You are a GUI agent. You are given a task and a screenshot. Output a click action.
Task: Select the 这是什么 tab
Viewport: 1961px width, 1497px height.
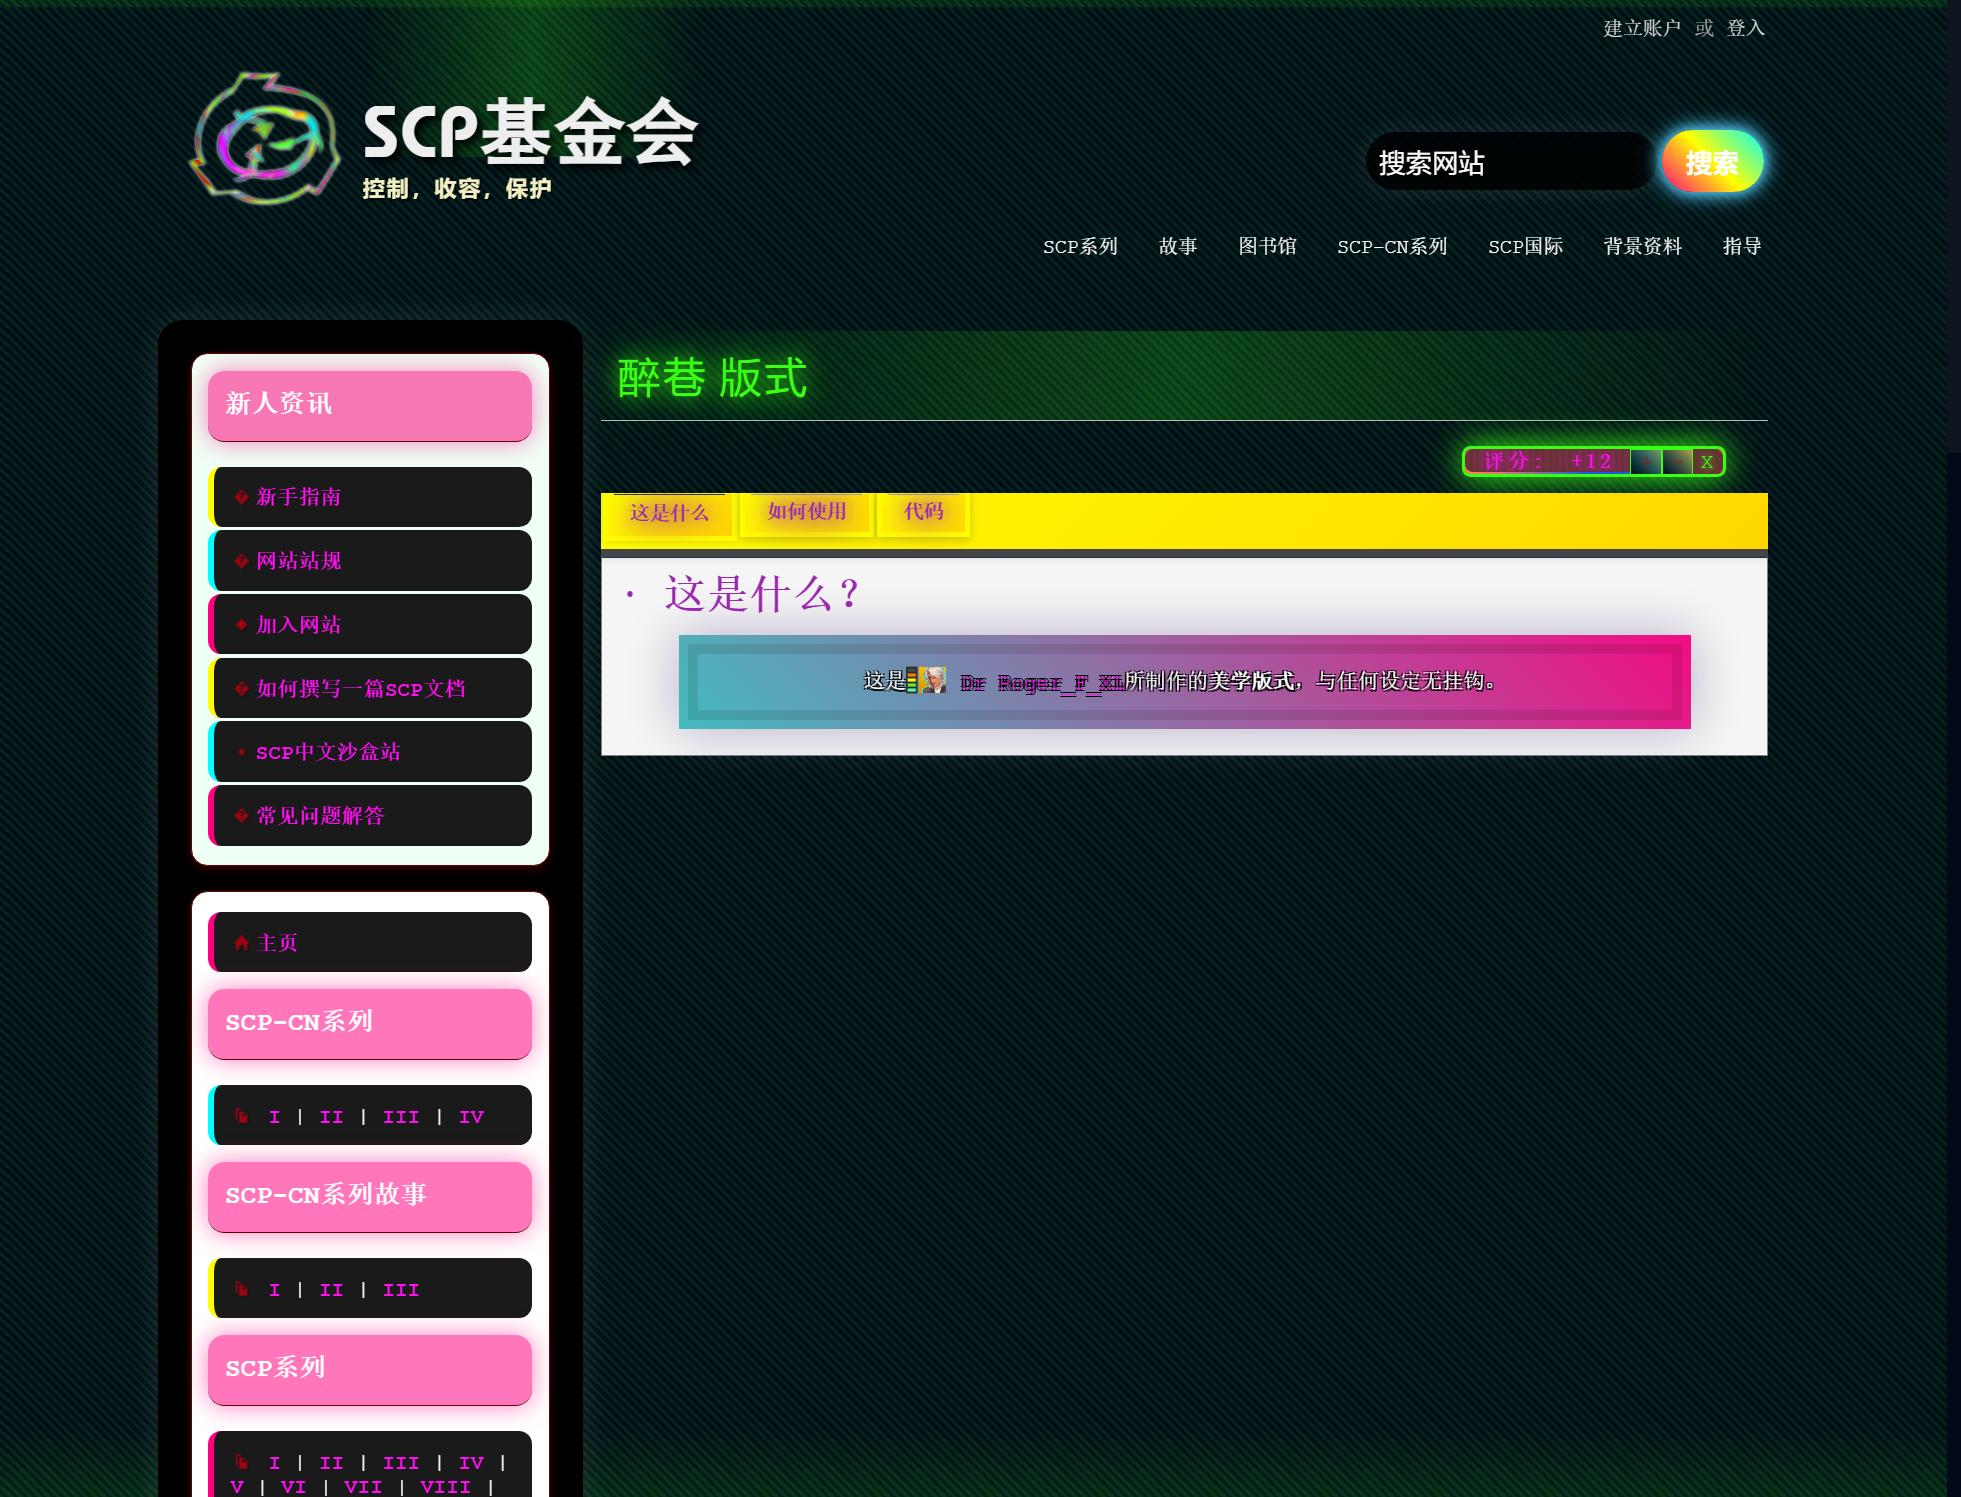669,513
